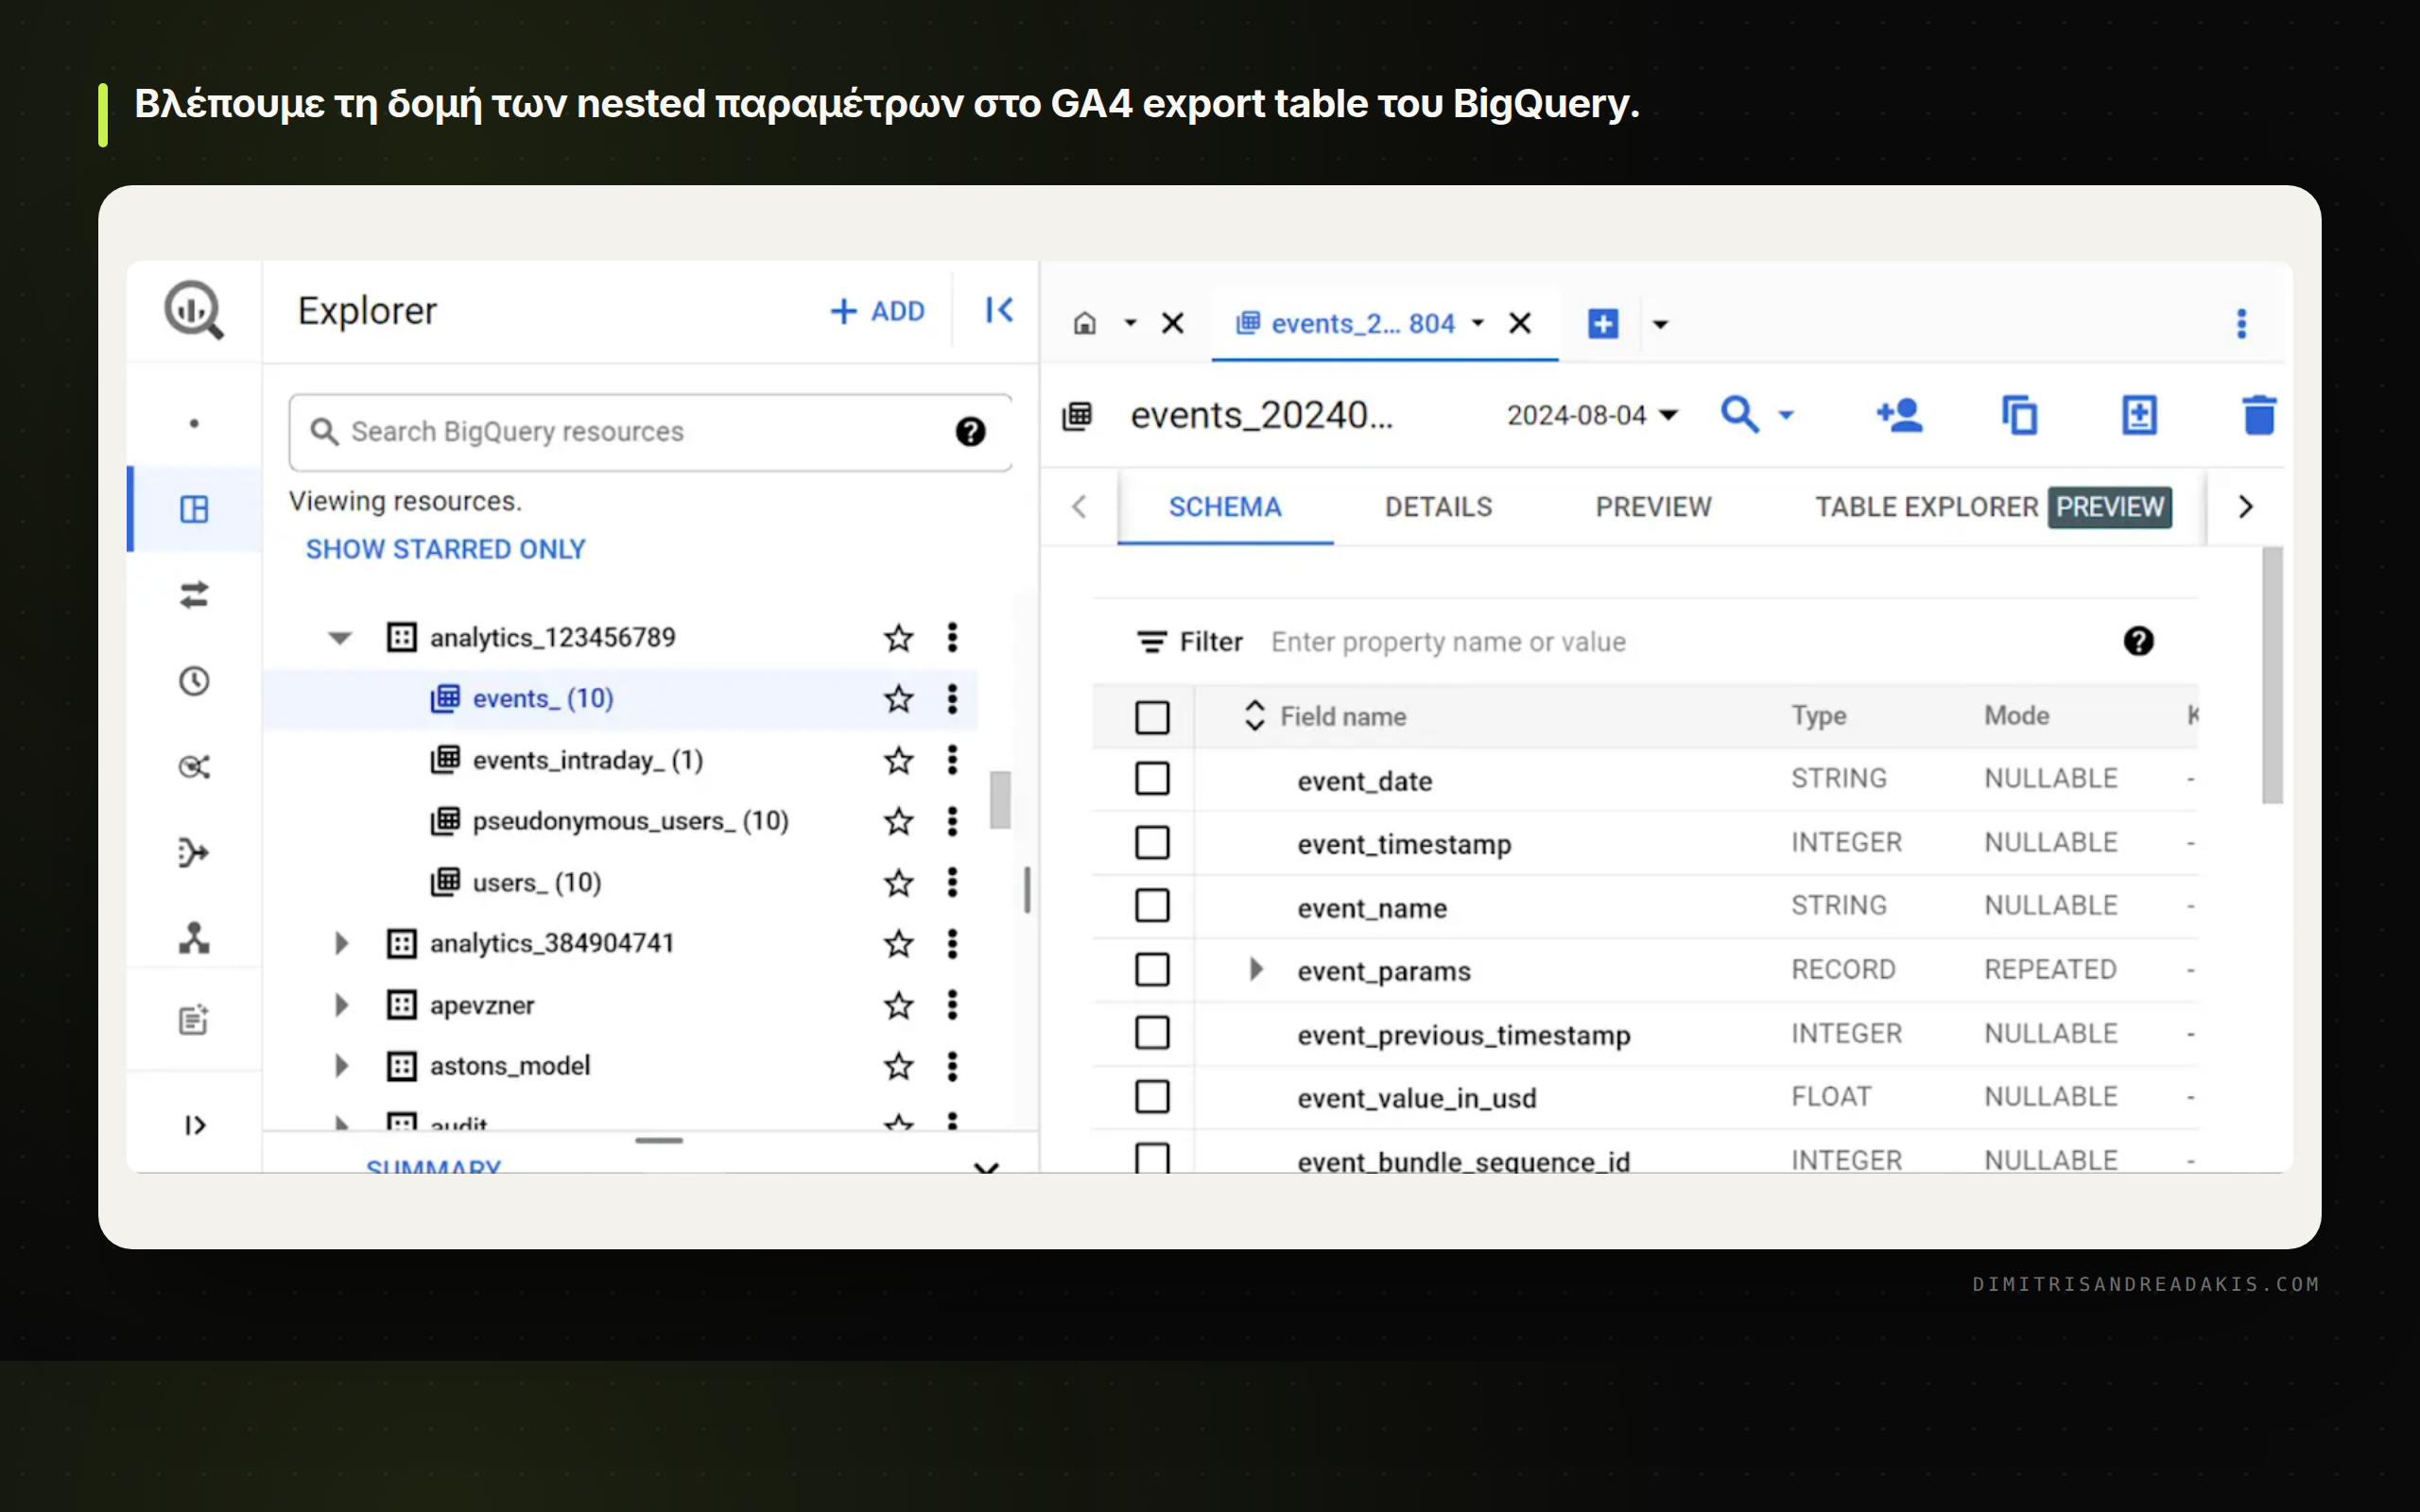Click the ADD button in Explorer
2420x1512 pixels.
coord(878,311)
